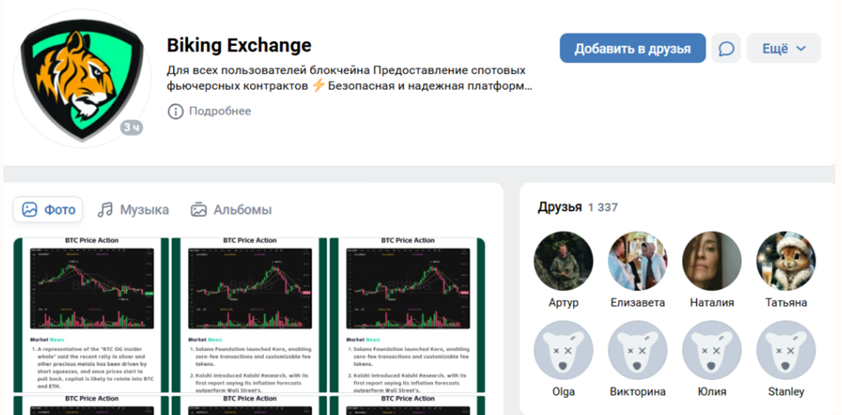Open Olga's deleted-profile dog avatar
The image size is (842, 415).
tap(564, 349)
